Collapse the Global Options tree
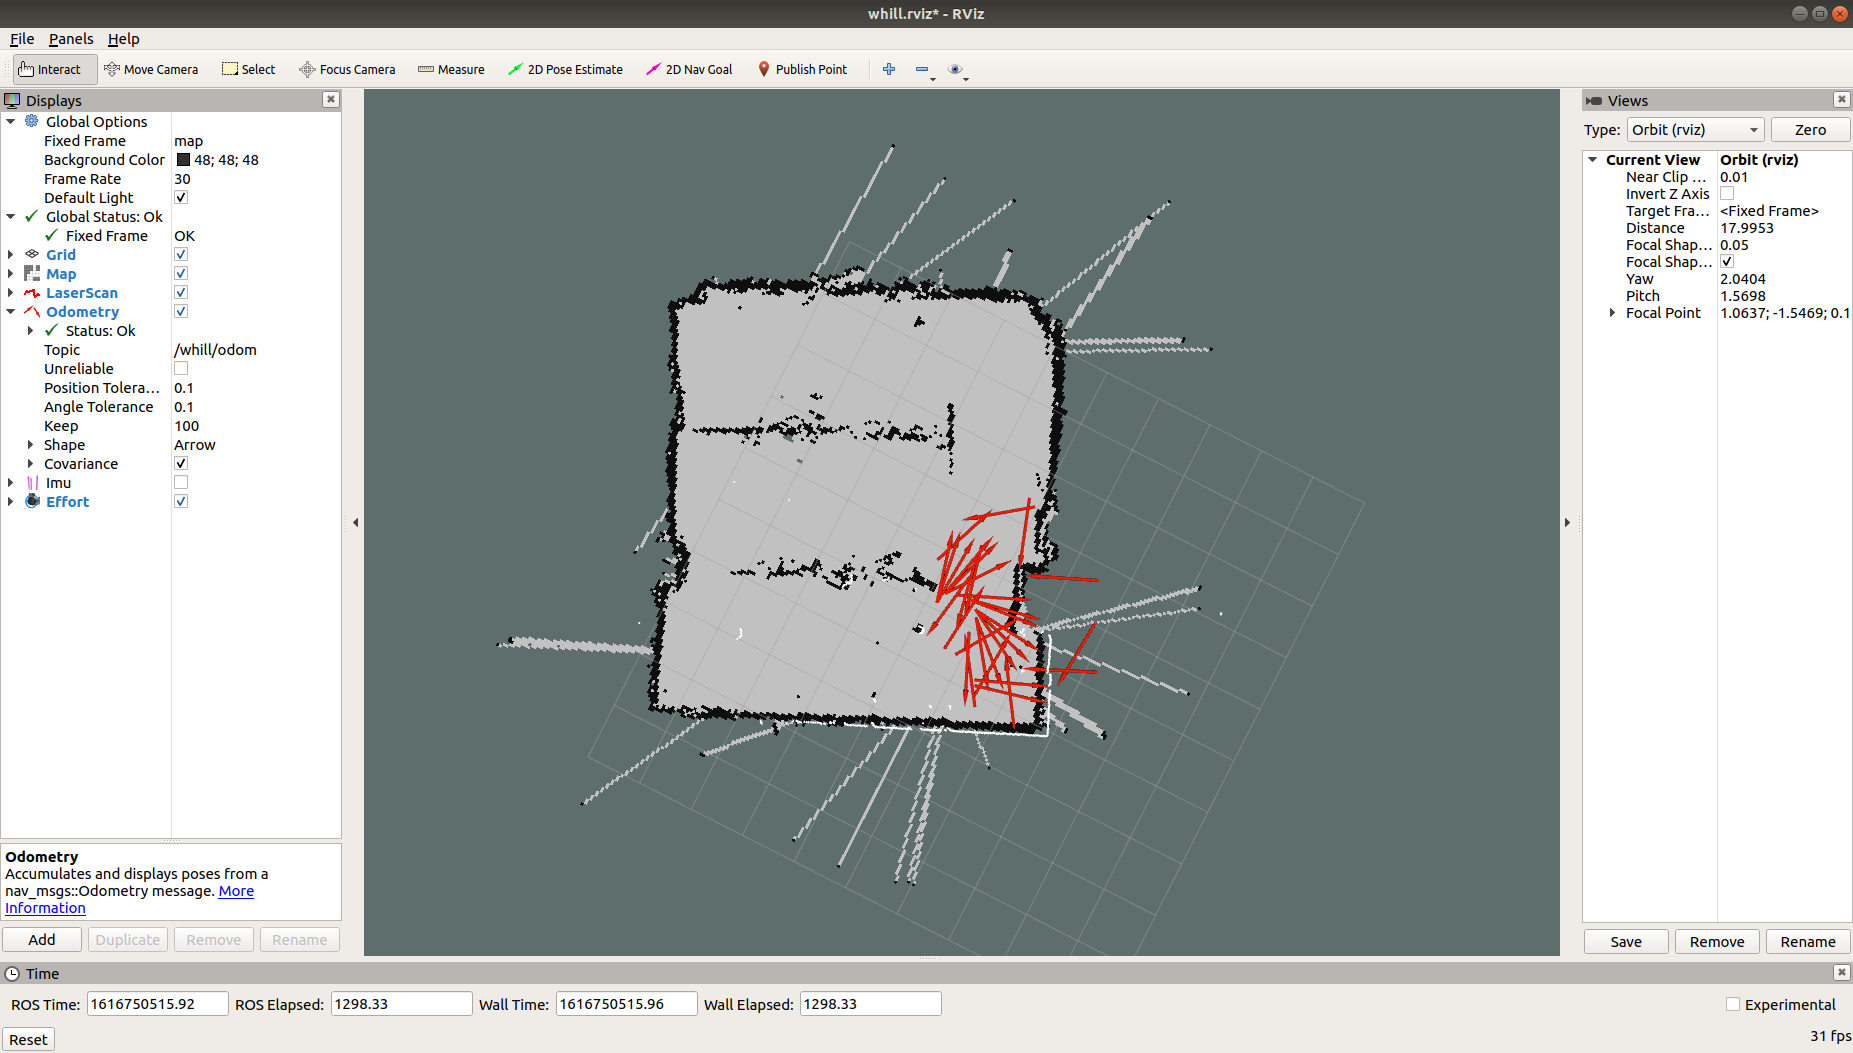Screen dimensions: 1853x1053 10,121
